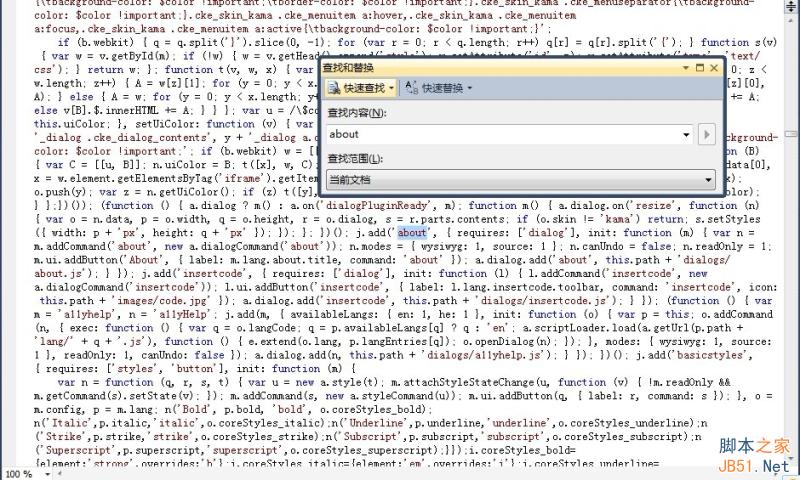The height and width of the screenshot is (480, 800).
Task: Open the expression builder arrow button
Action: click(x=707, y=135)
